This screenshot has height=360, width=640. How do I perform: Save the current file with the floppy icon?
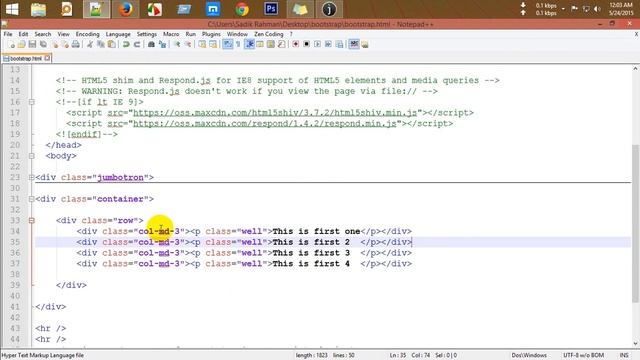(x=32, y=44)
